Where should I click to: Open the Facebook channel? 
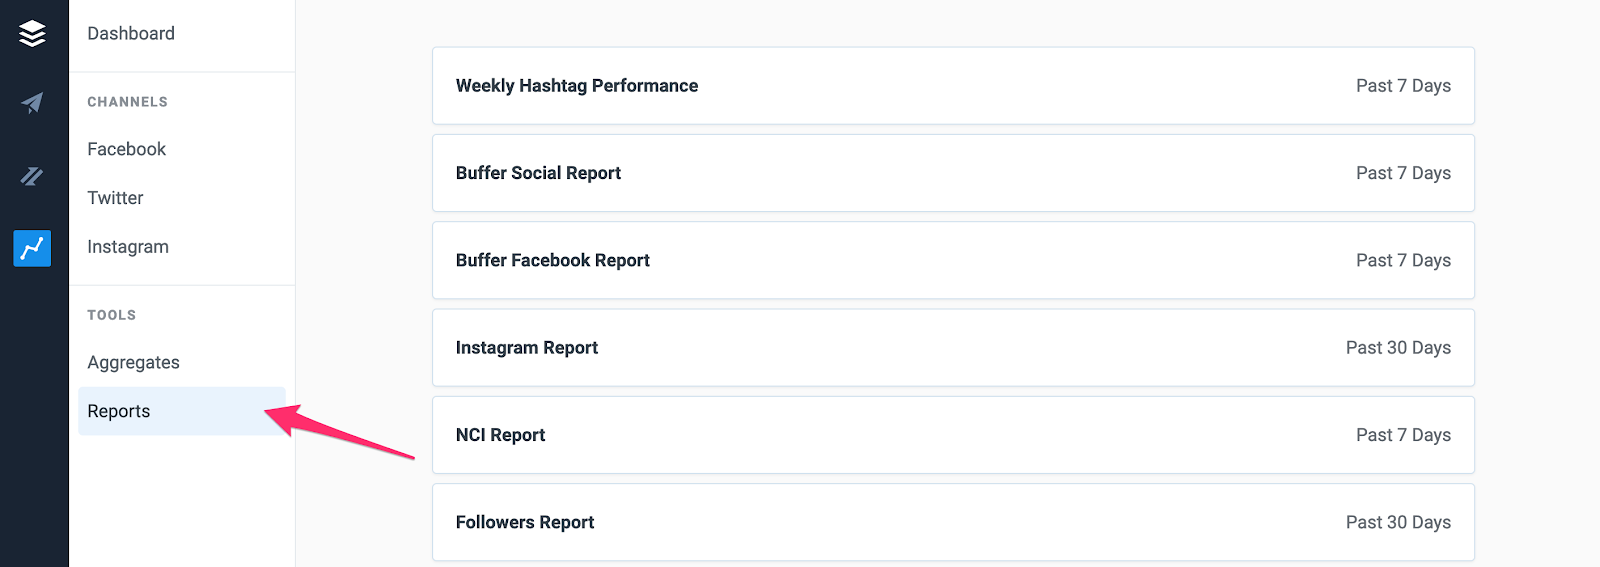click(126, 149)
